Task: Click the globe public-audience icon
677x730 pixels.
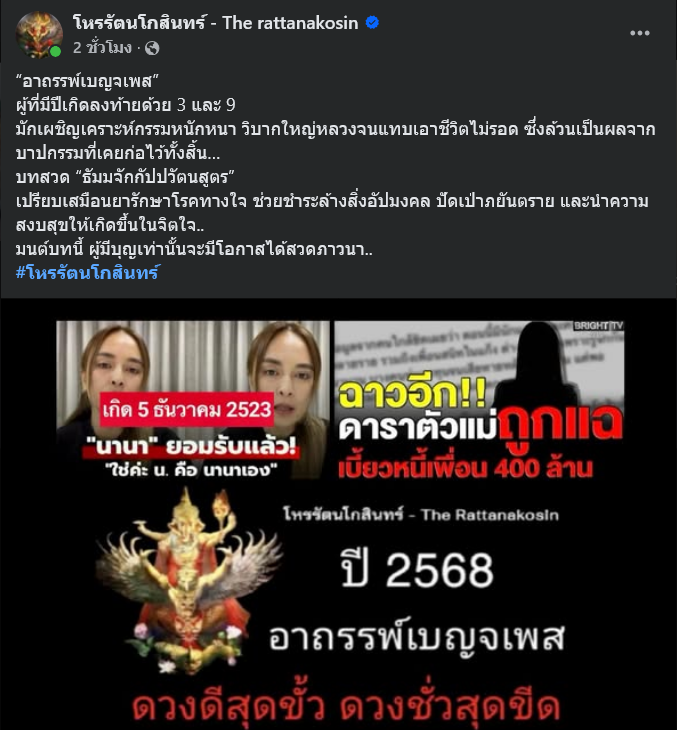Action: (152, 48)
